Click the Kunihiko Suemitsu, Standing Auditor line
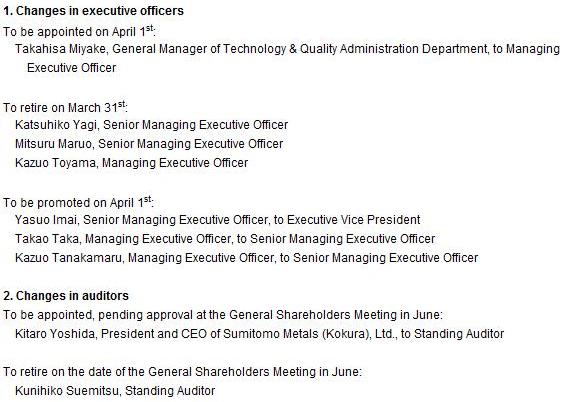The height and width of the screenshot is (402, 563). (x=115, y=391)
